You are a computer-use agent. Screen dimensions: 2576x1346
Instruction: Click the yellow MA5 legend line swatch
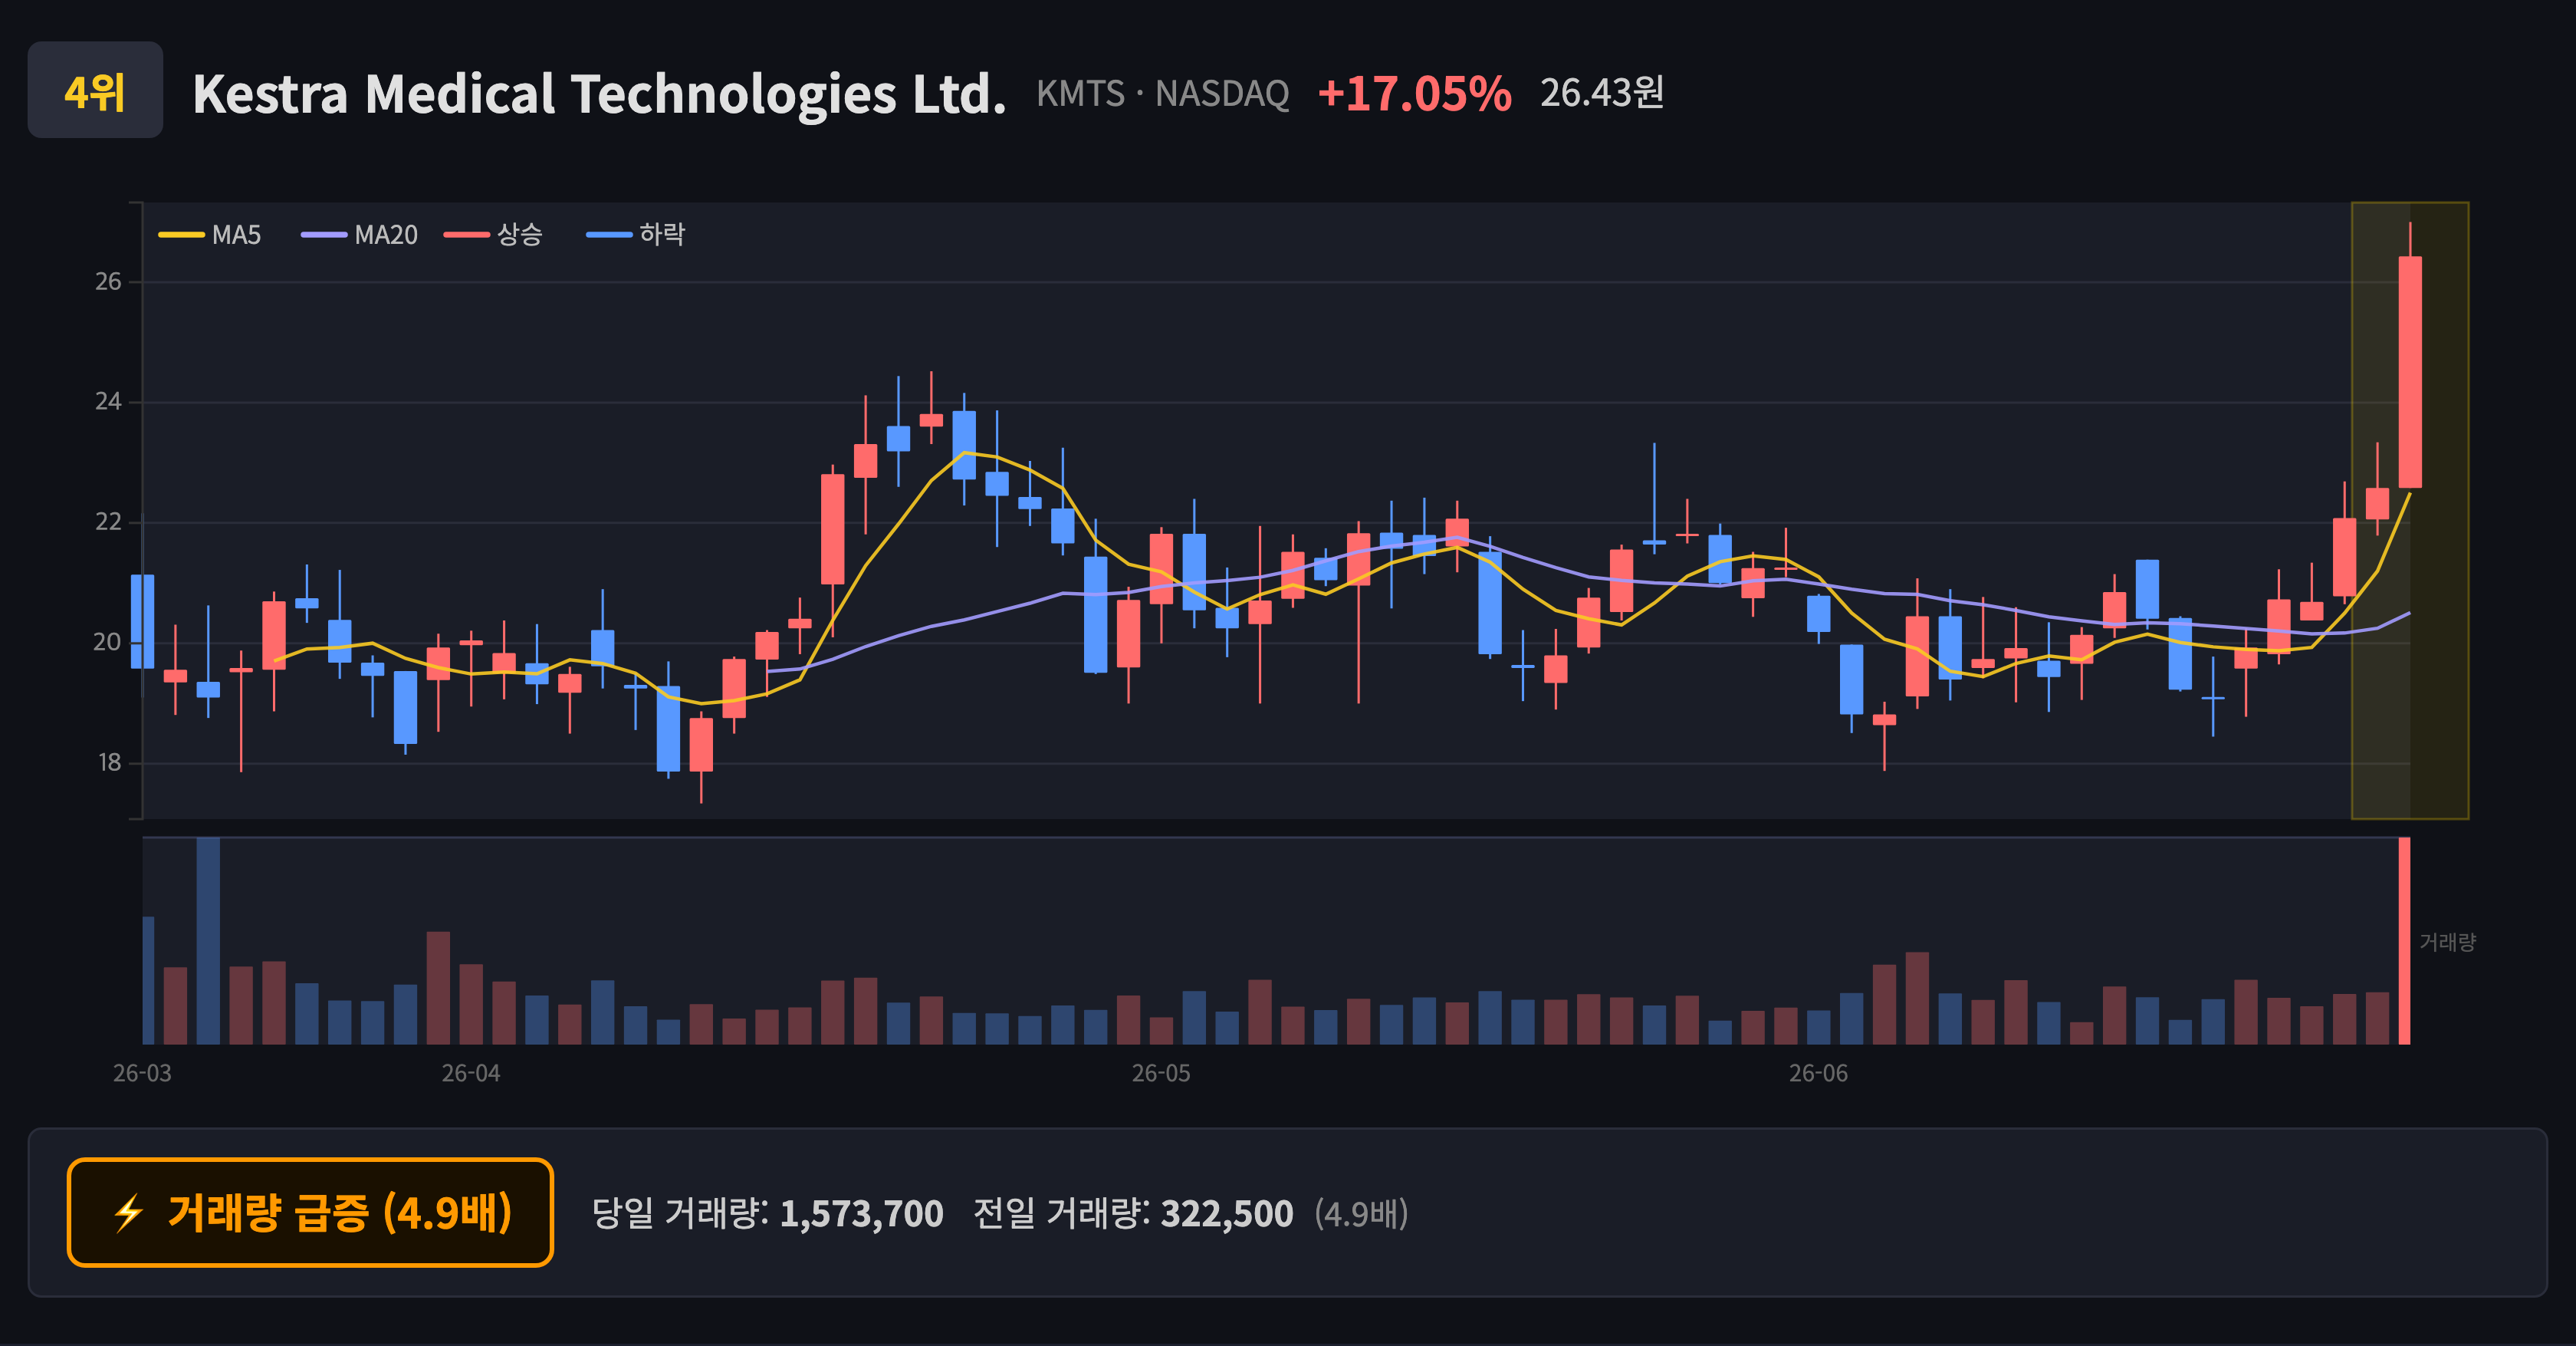[x=181, y=235]
